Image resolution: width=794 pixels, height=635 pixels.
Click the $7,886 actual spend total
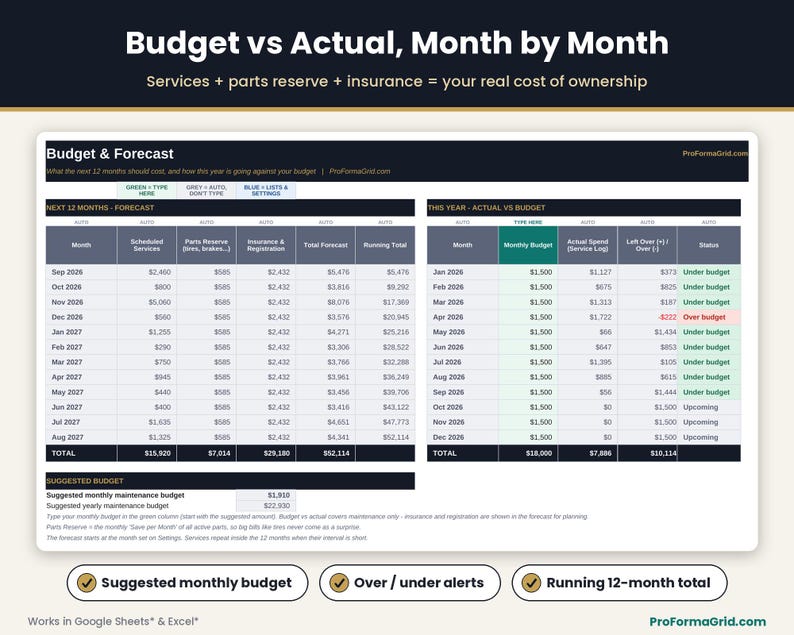click(x=587, y=453)
